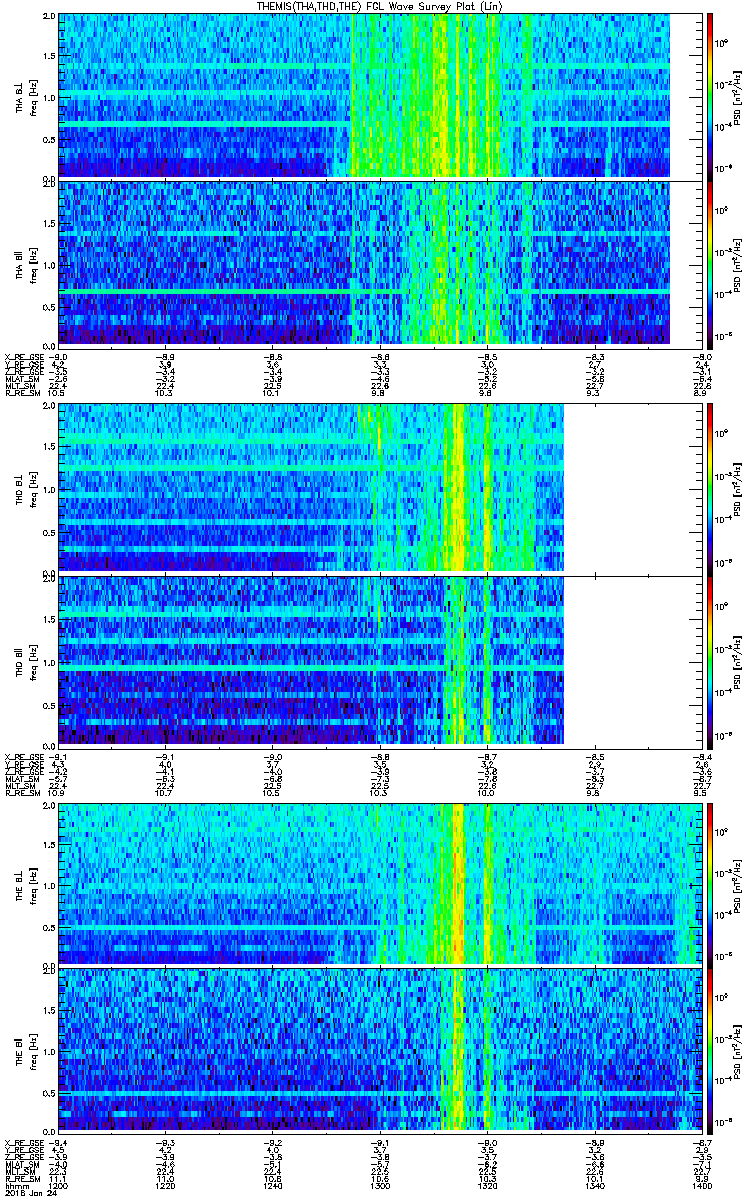Image resolution: width=750 pixels, height=1200 pixels.
Task: Click the color bar beside the THA BII panel
Action: 710,263
